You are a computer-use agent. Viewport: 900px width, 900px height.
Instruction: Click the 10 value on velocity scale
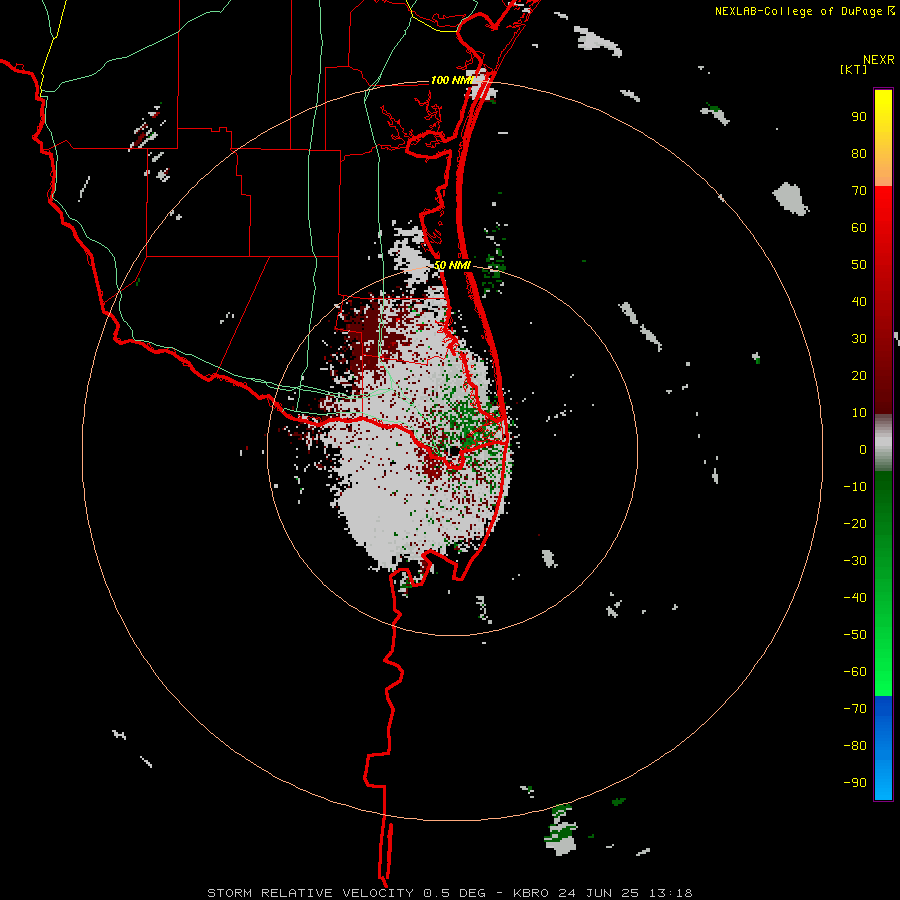(859, 413)
